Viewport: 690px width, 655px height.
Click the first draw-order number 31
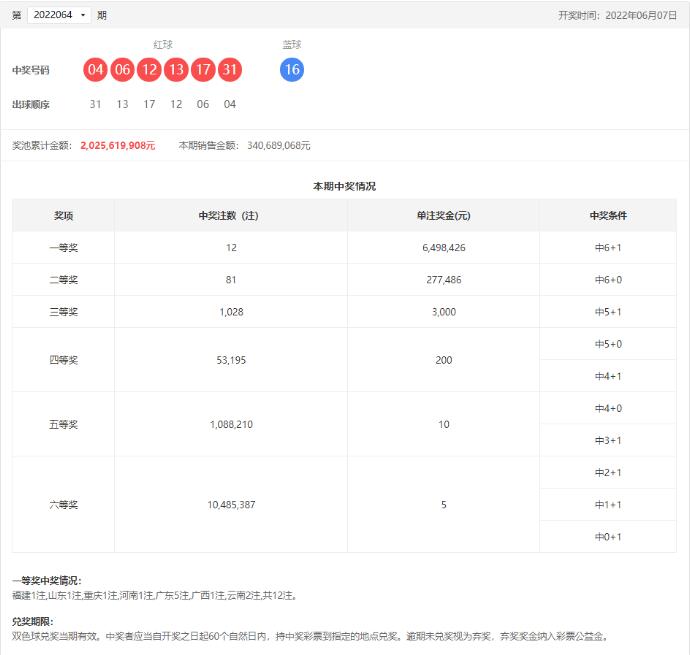click(x=95, y=104)
